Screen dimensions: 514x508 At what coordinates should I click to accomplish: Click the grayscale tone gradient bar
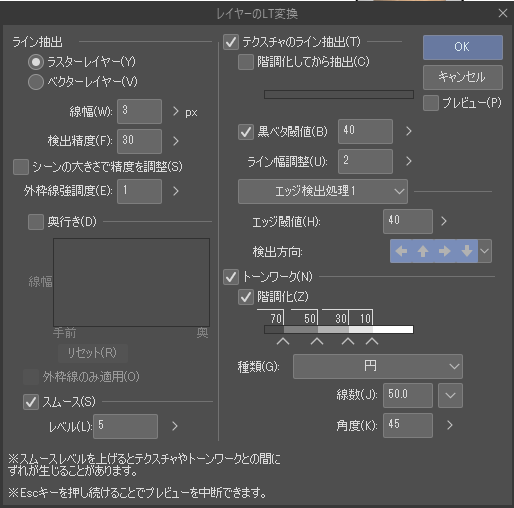(339, 330)
